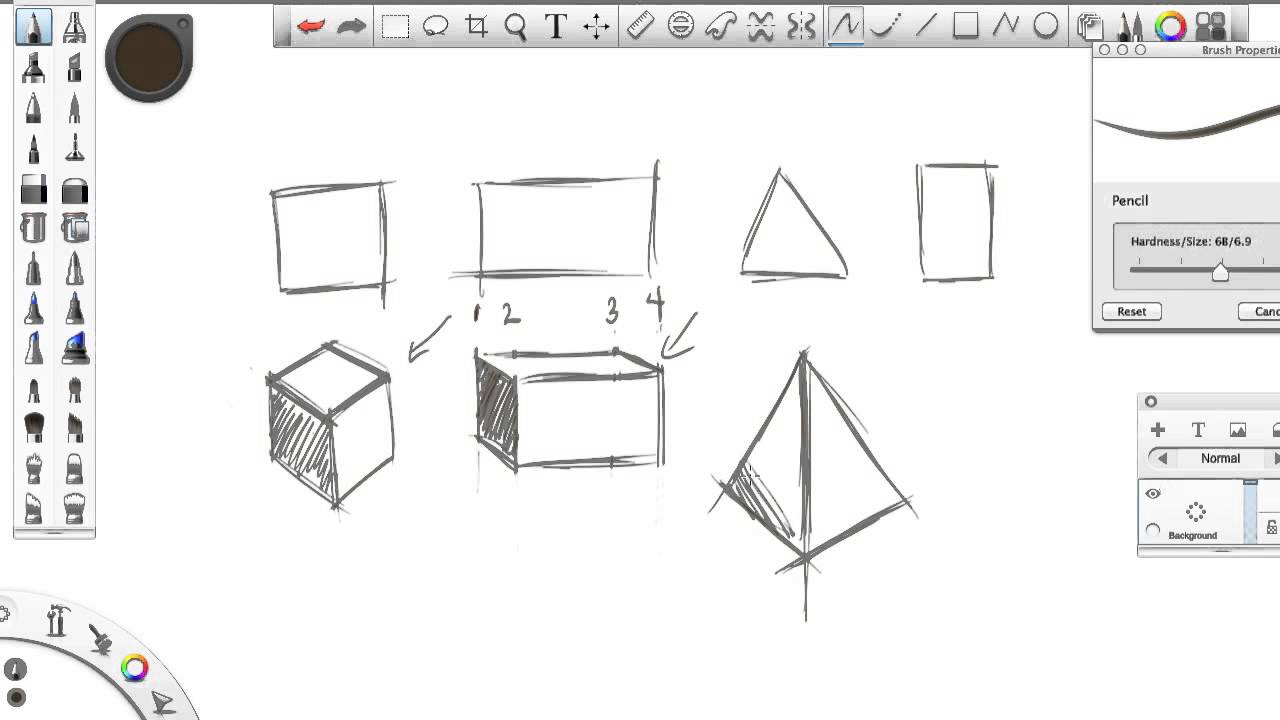The width and height of the screenshot is (1280, 720).
Task: Select the Ellipse shape tool
Action: coord(1045,28)
